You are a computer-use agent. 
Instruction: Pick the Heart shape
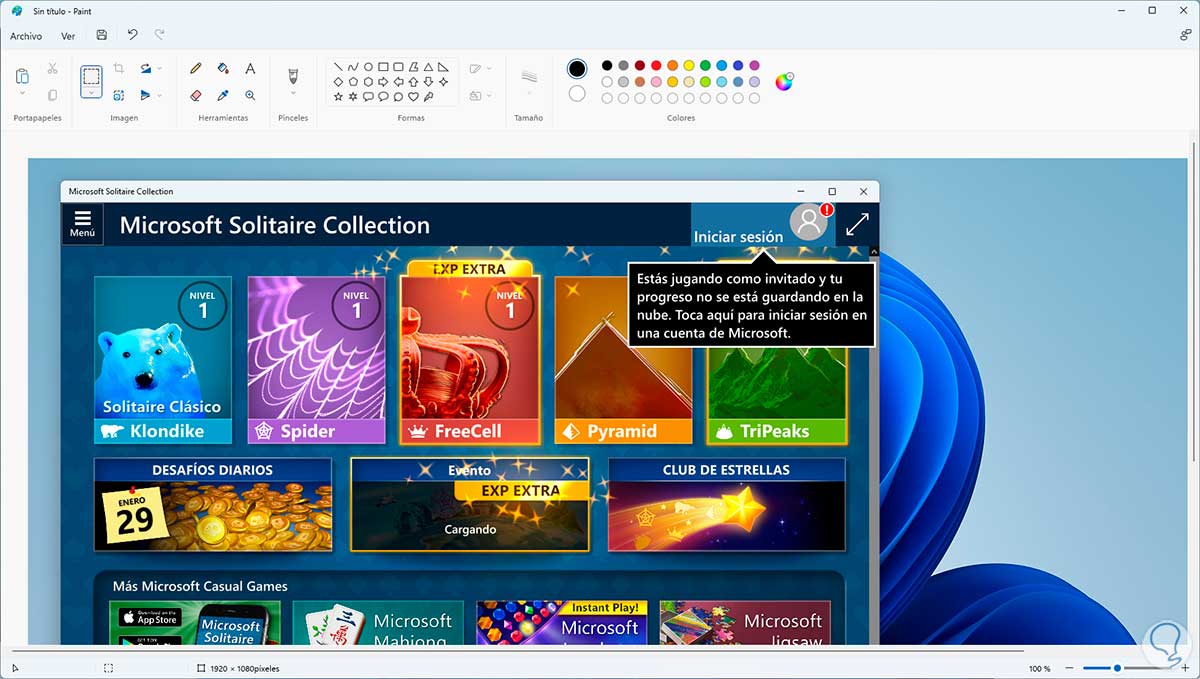click(x=413, y=96)
